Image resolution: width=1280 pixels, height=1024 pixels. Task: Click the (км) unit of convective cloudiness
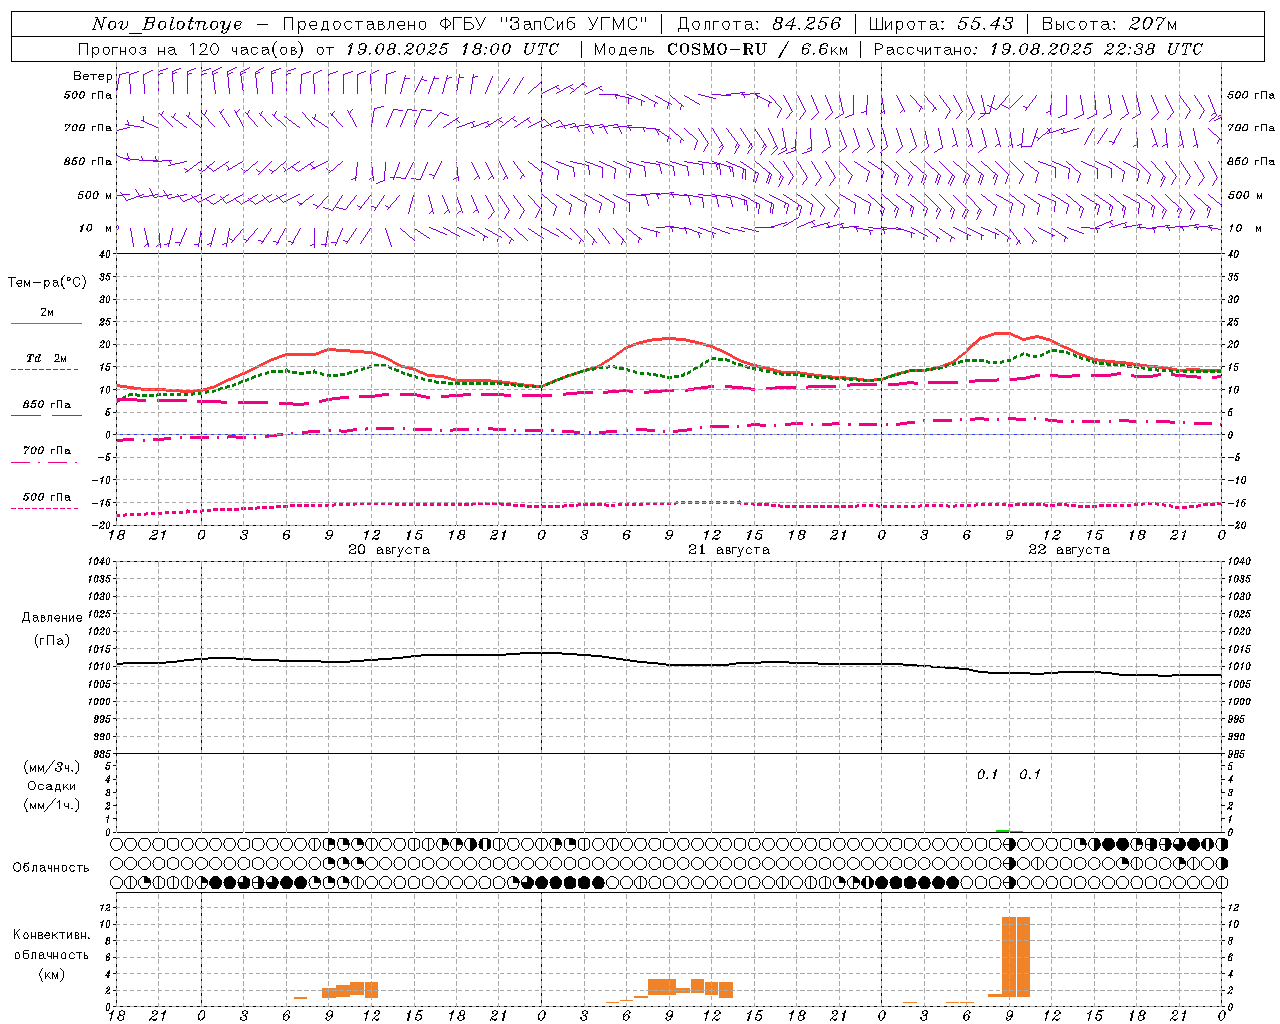51,974
